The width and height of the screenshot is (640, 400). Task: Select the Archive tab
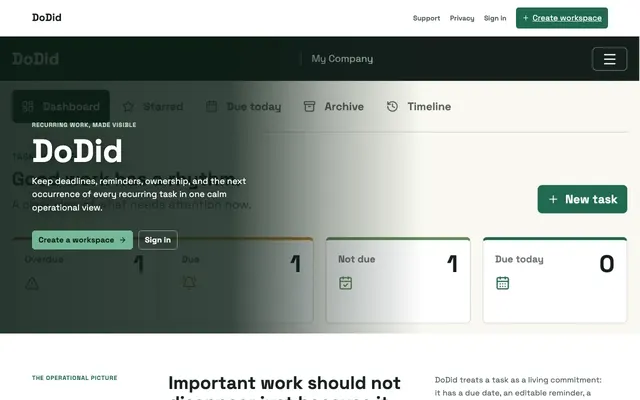(334, 107)
